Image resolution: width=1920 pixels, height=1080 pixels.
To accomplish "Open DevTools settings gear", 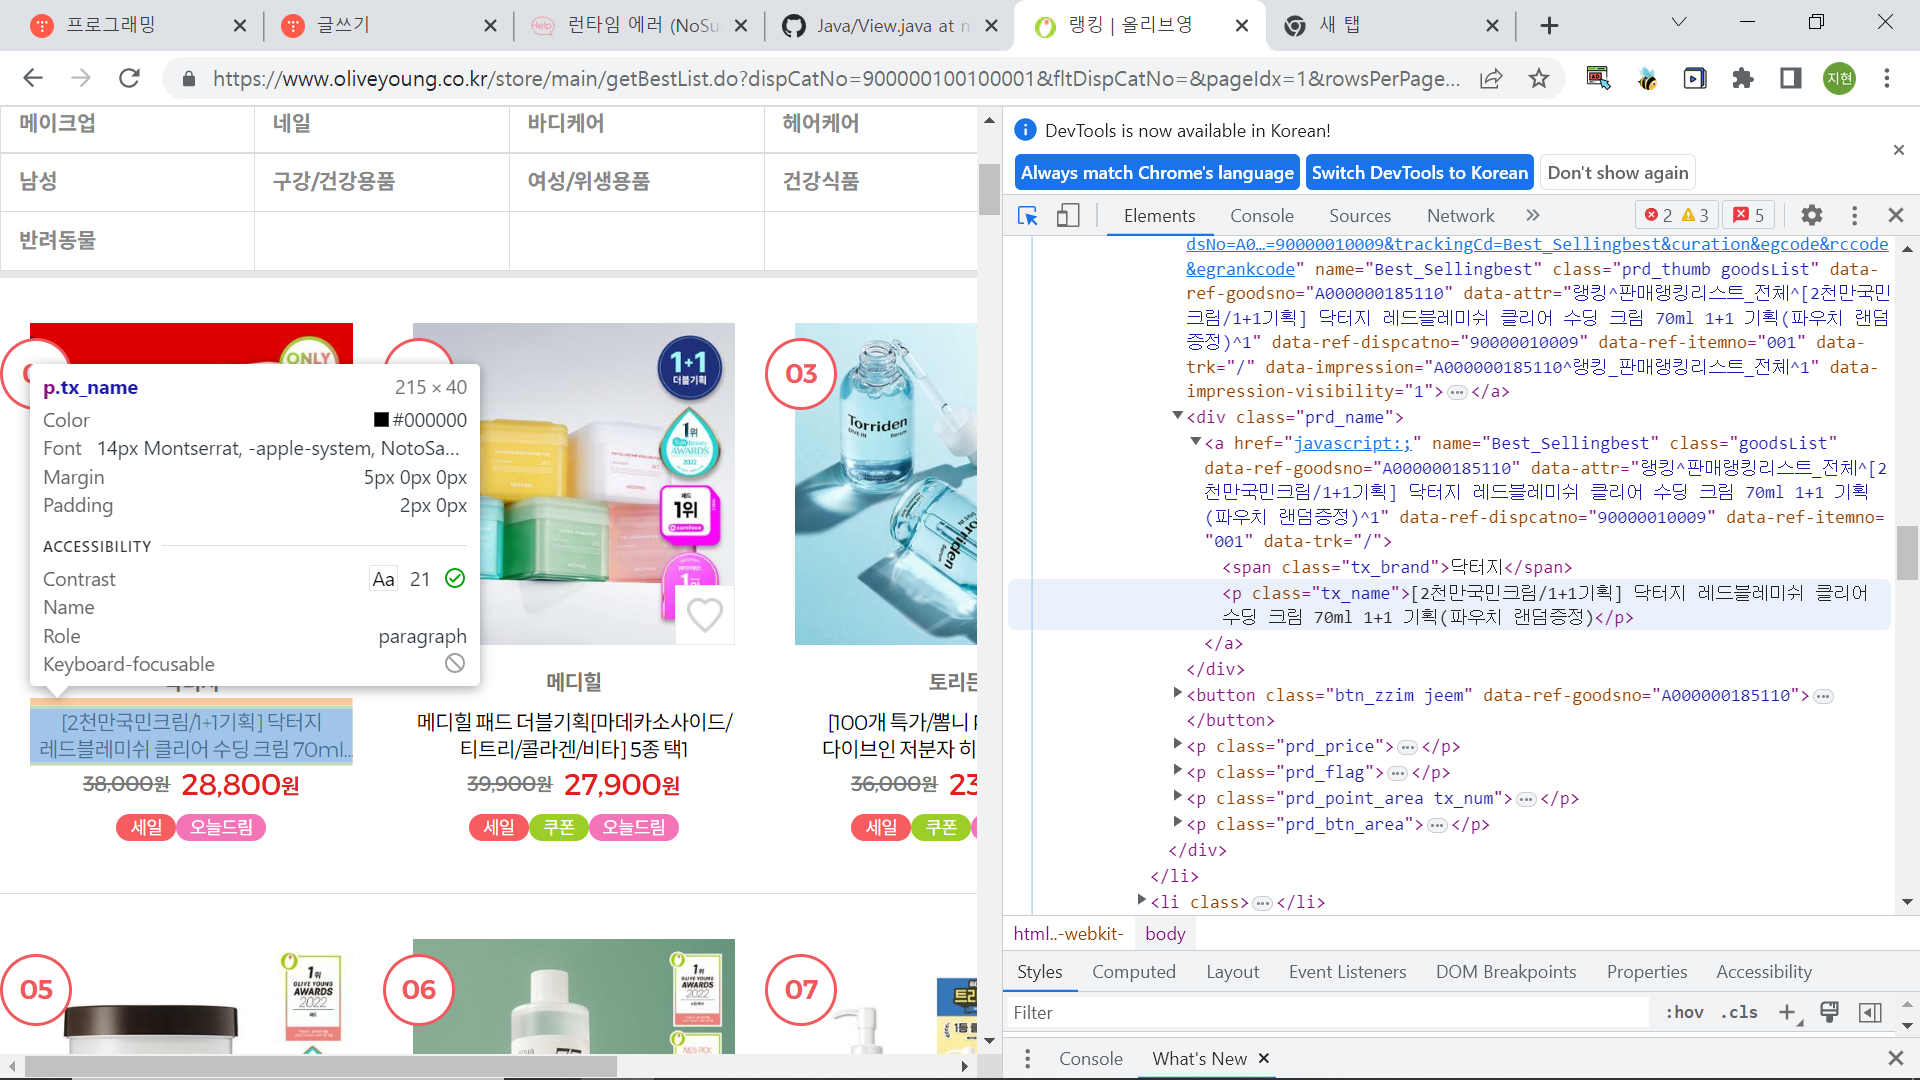I will click(x=1811, y=215).
